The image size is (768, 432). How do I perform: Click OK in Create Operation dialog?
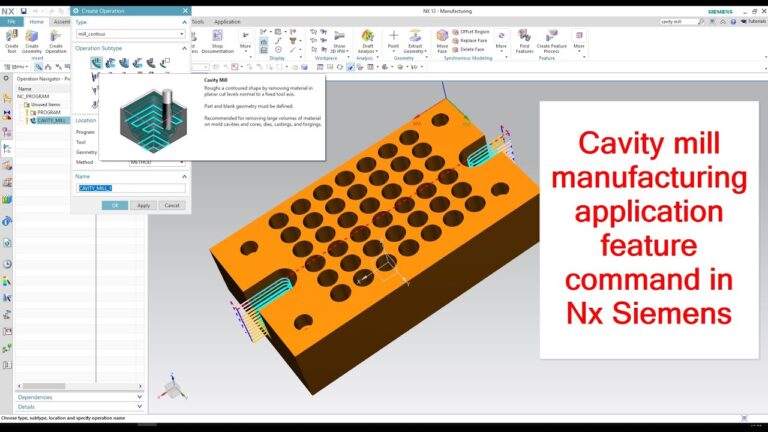(x=115, y=205)
